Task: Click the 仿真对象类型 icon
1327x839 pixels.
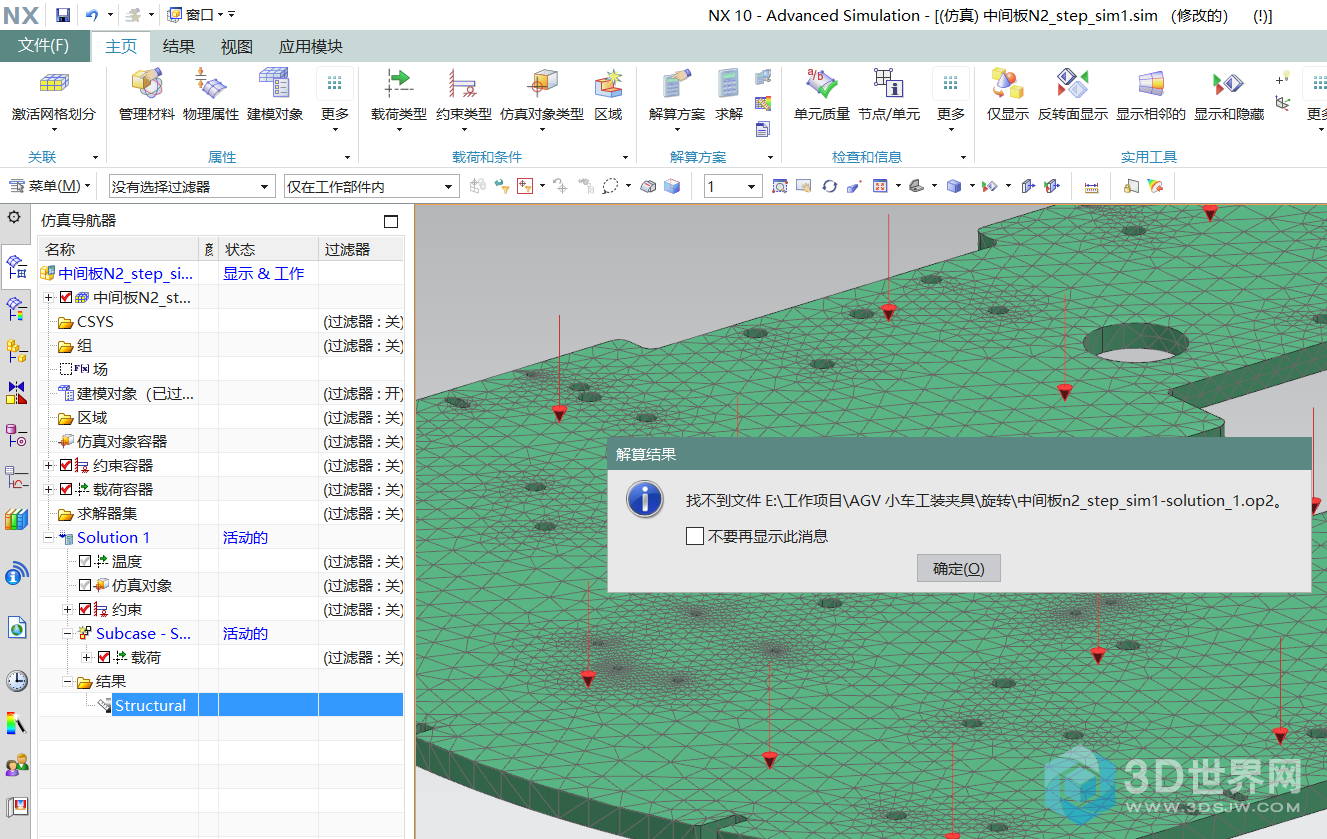Action: tap(542, 86)
